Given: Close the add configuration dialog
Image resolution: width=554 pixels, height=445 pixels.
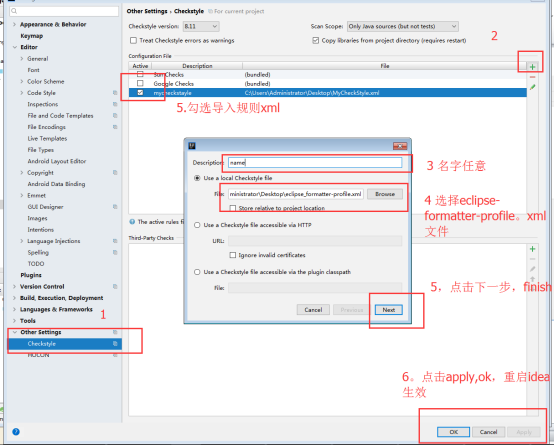Looking at the screenshot, I should click(x=400, y=146).
